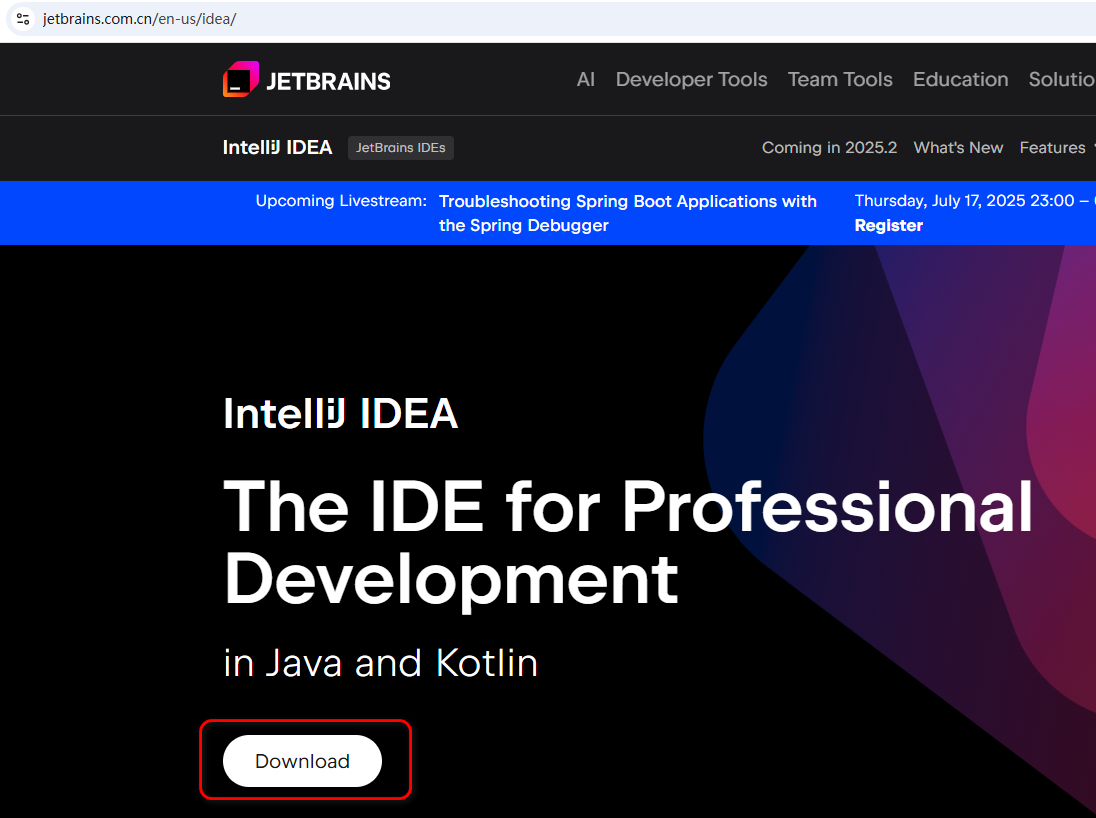
Task: Click the IntelliJ IDEA header link
Action: point(277,147)
